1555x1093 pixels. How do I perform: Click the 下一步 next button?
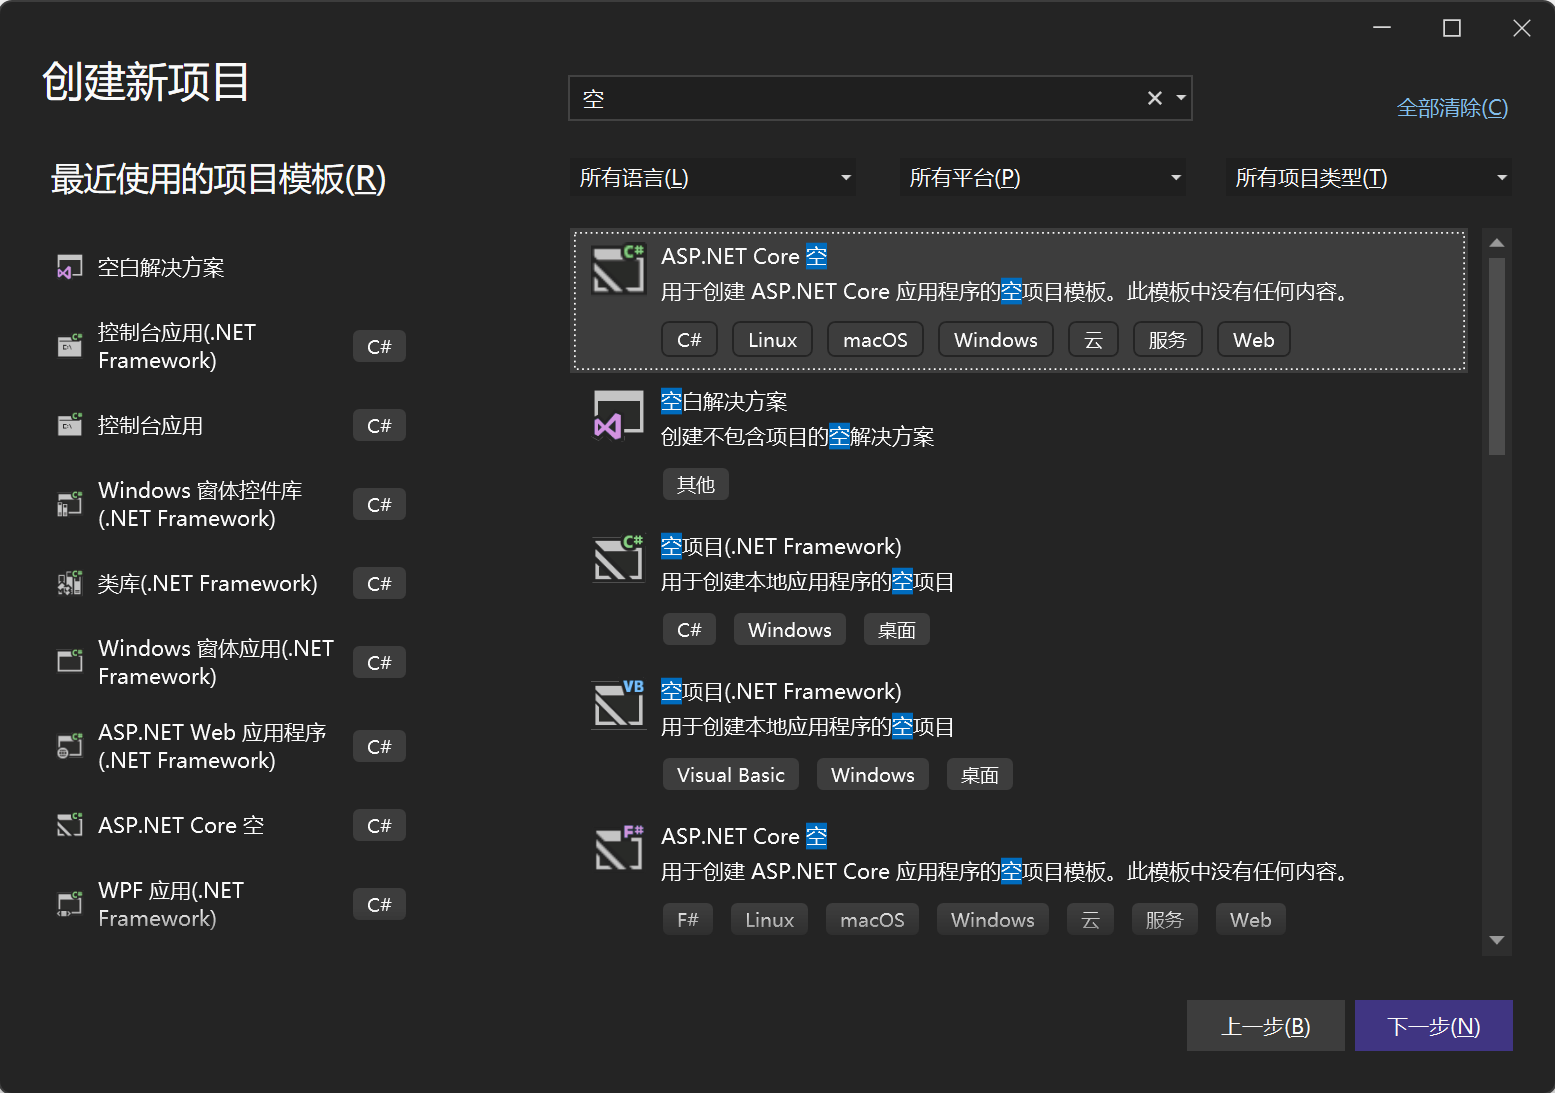(x=1433, y=1026)
